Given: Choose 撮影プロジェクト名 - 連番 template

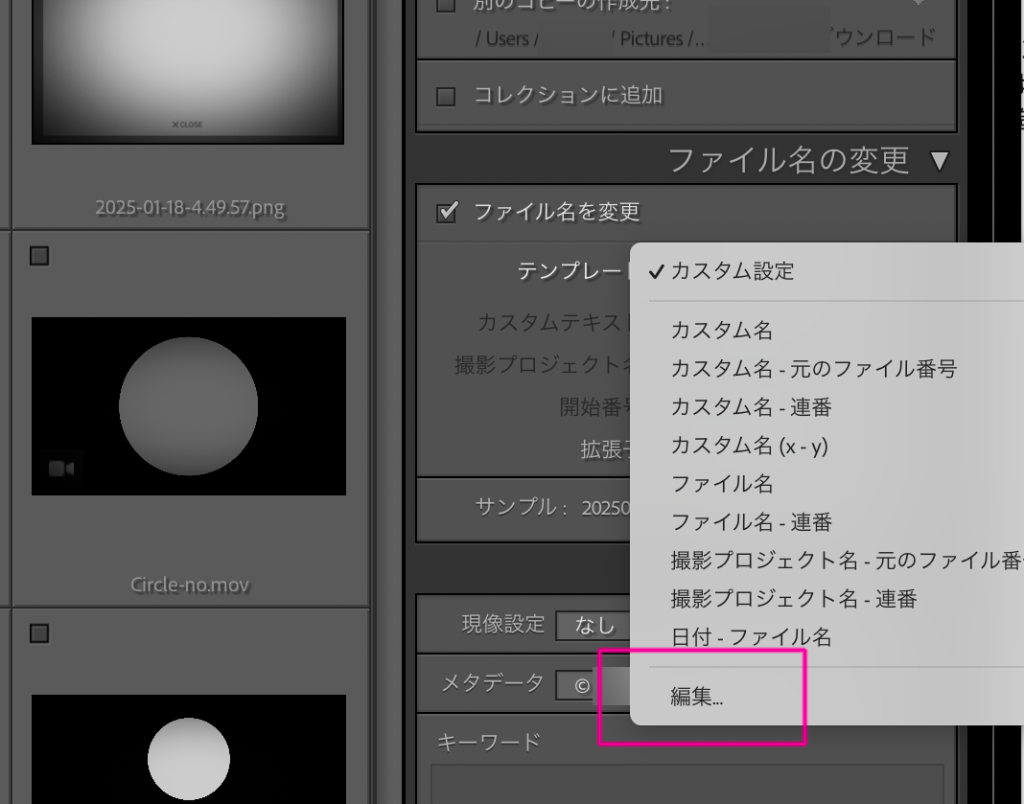Looking at the screenshot, I should click(x=793, y=599).
